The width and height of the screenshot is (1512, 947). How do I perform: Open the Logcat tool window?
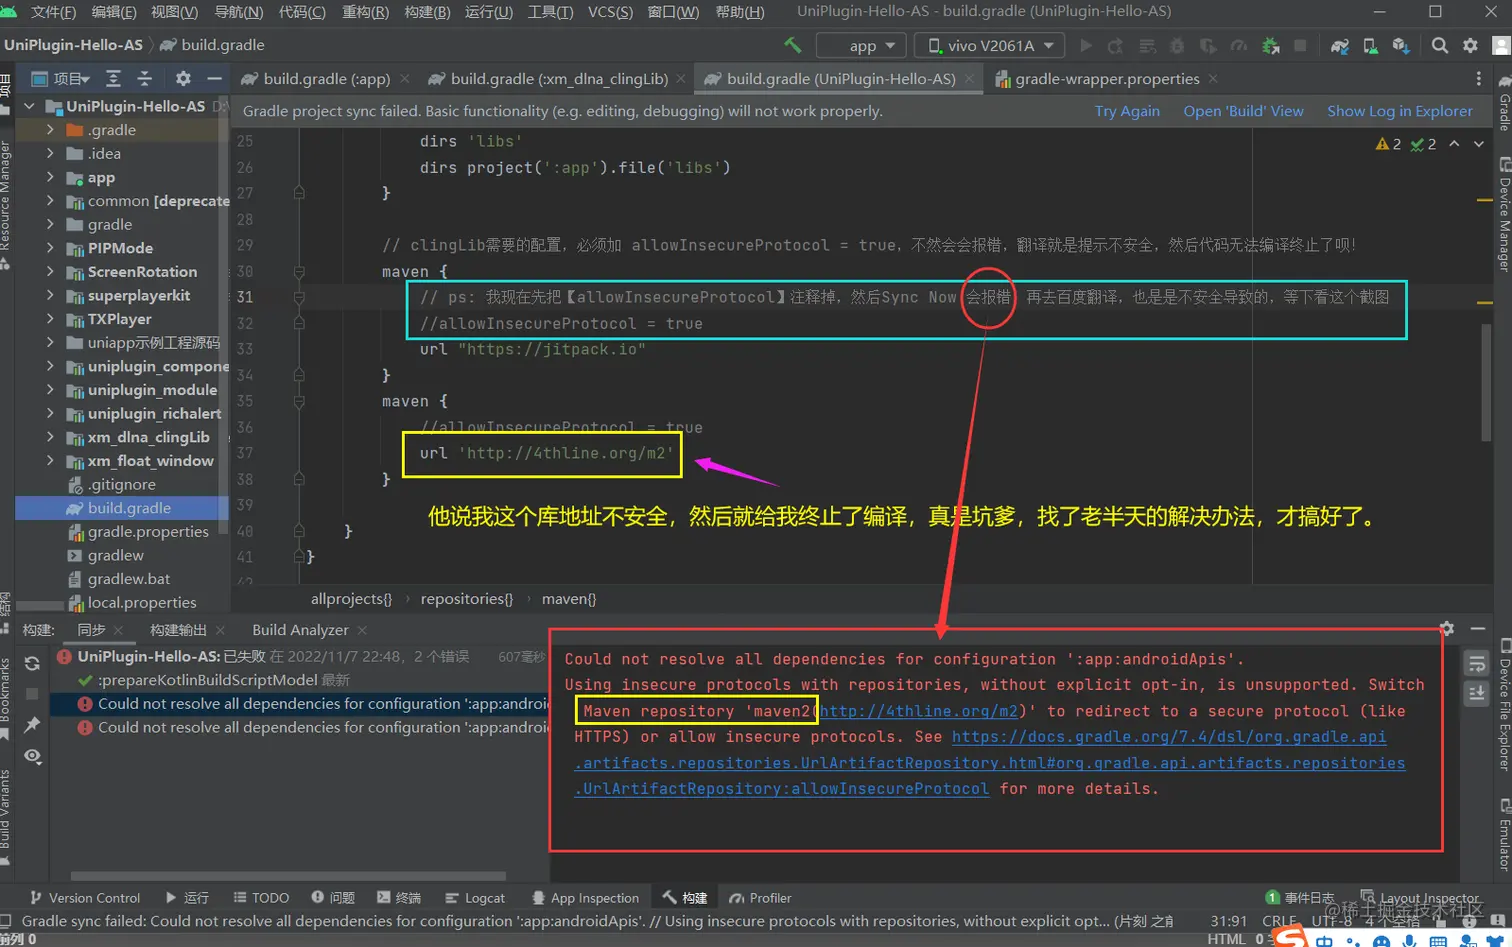(475, 898)
